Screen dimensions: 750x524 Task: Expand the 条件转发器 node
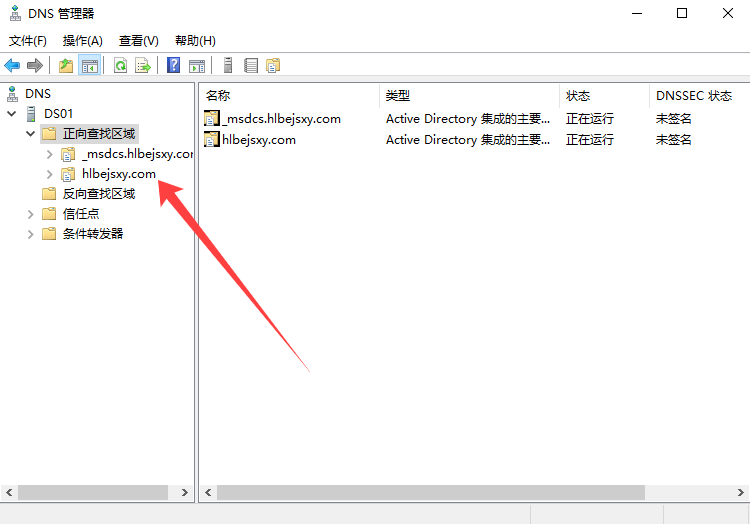pos(30,234)
